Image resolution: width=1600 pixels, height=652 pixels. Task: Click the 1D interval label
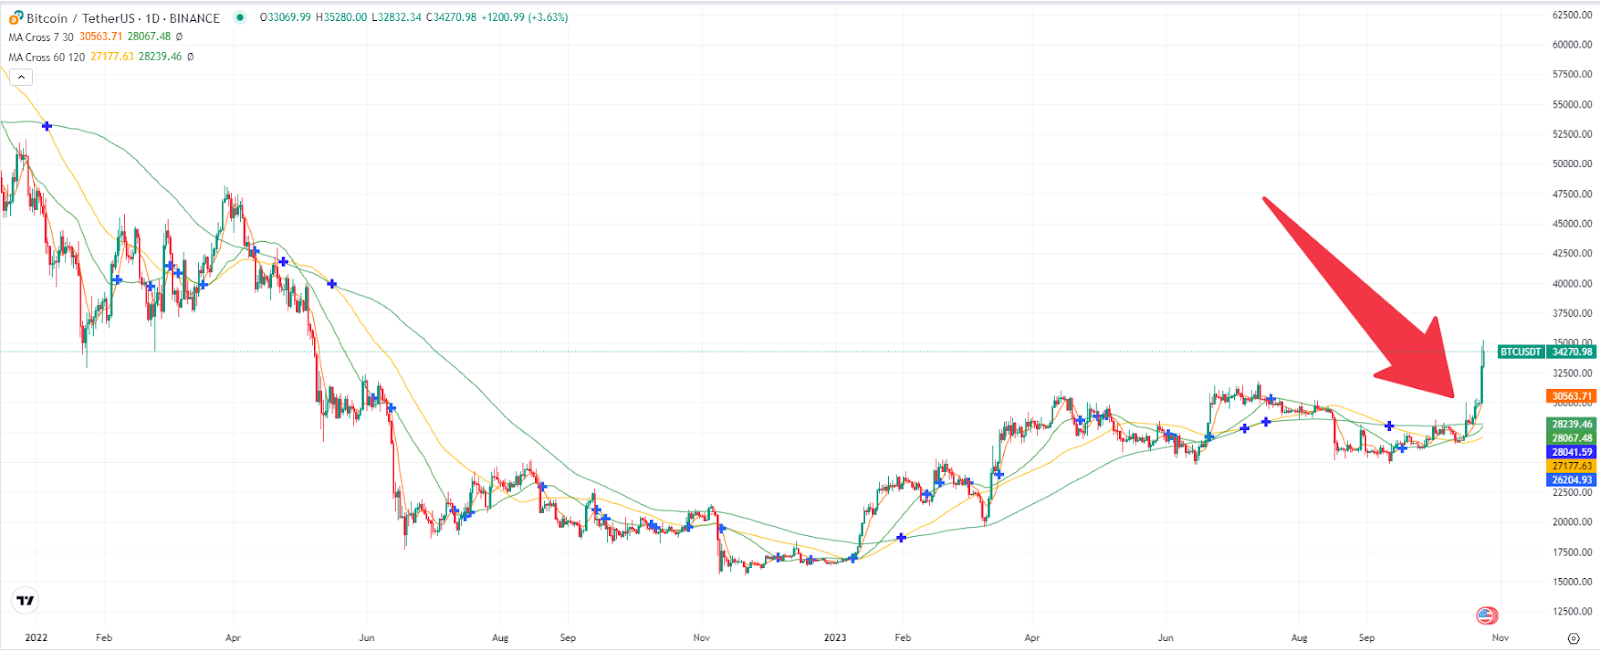[152, 18]
